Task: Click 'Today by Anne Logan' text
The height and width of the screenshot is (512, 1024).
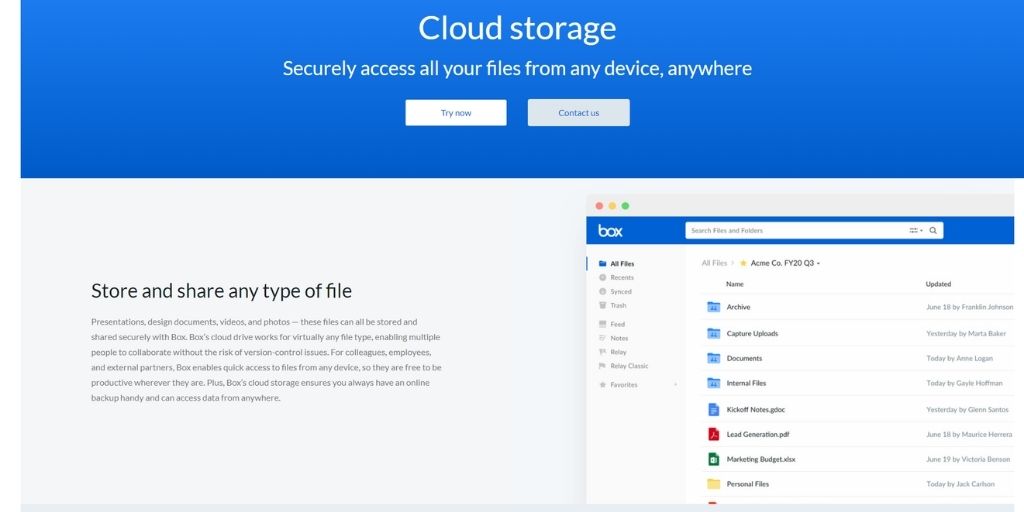Action: point(959,359)
